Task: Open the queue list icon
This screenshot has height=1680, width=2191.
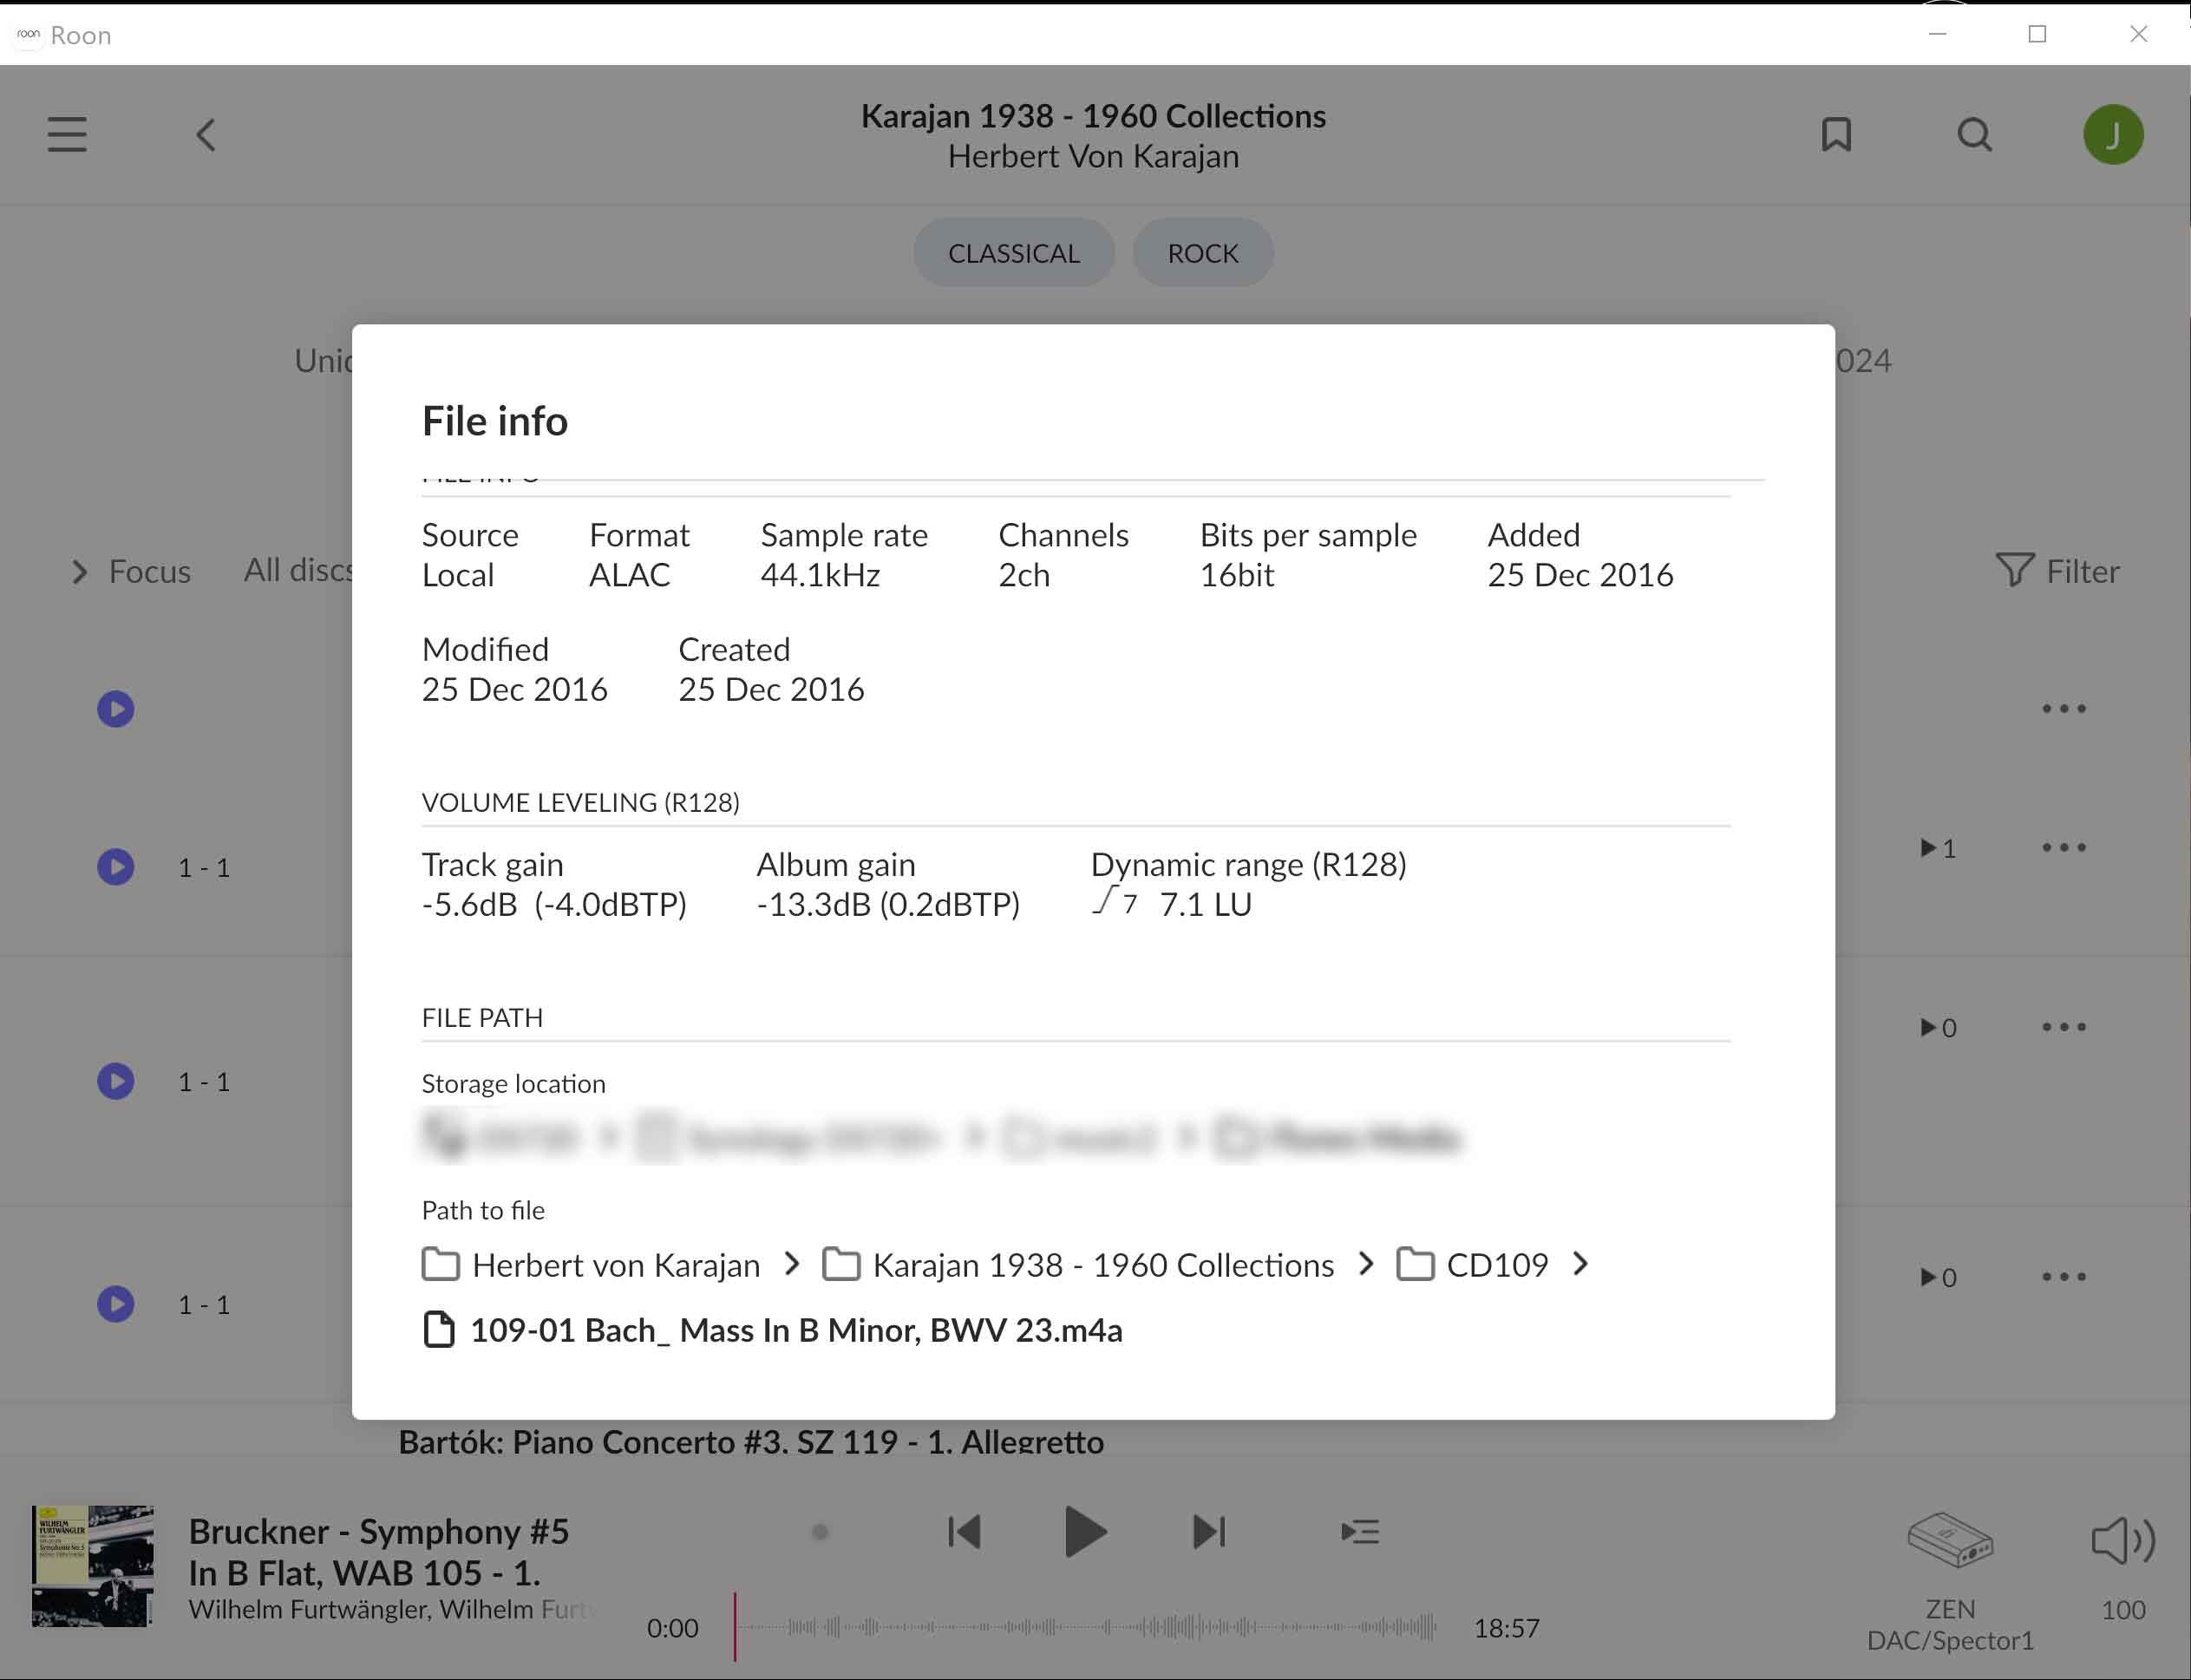Action: click(1361, 1531)
